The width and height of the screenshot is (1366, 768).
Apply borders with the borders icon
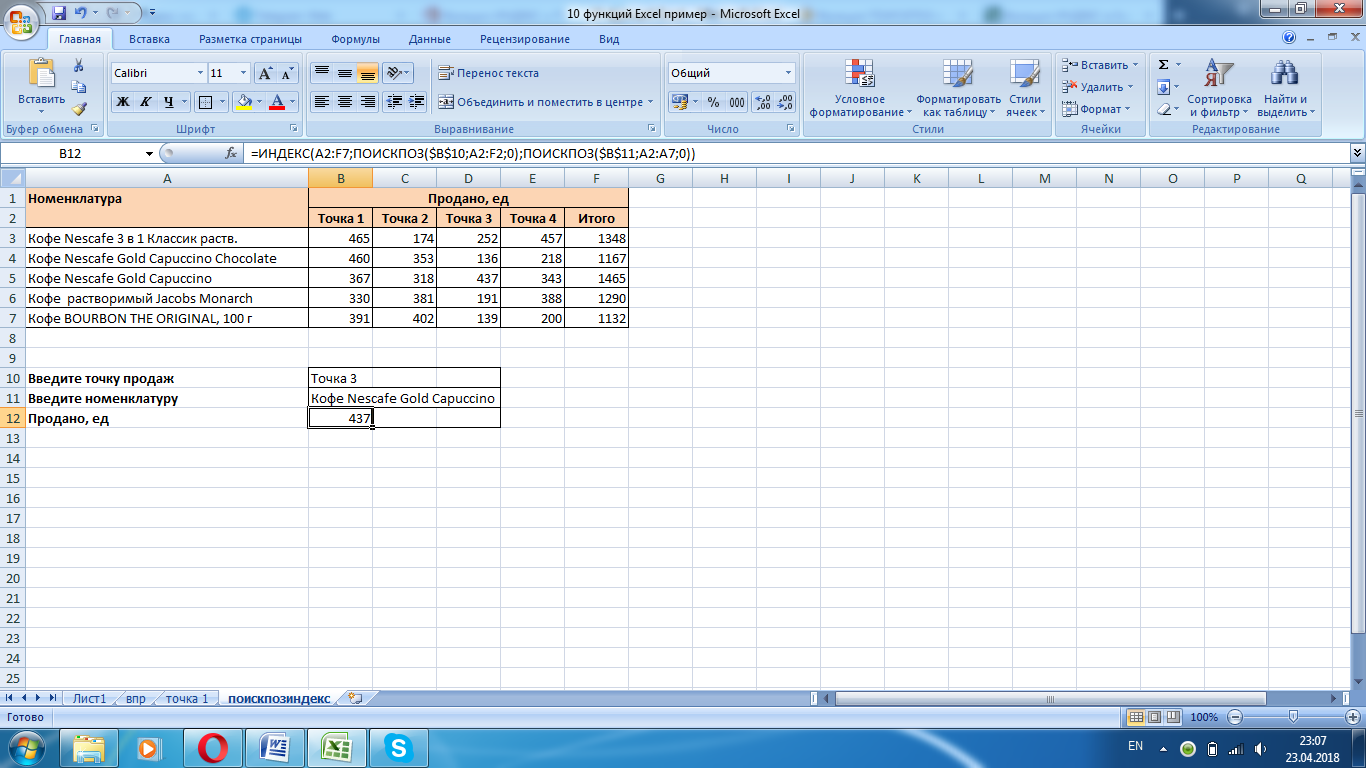tap(204, 102)
